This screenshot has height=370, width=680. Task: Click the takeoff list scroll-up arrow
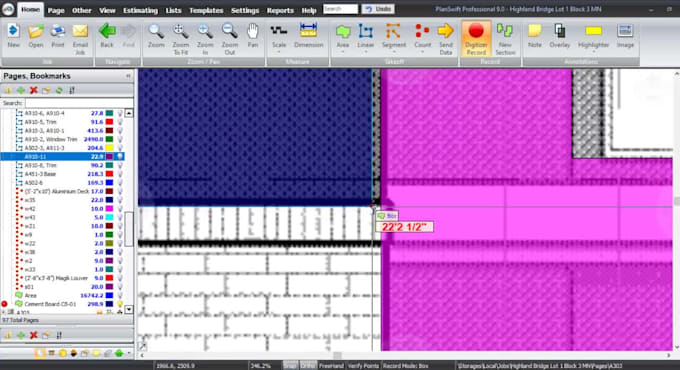pyautogui.click(x=129, y=113)
